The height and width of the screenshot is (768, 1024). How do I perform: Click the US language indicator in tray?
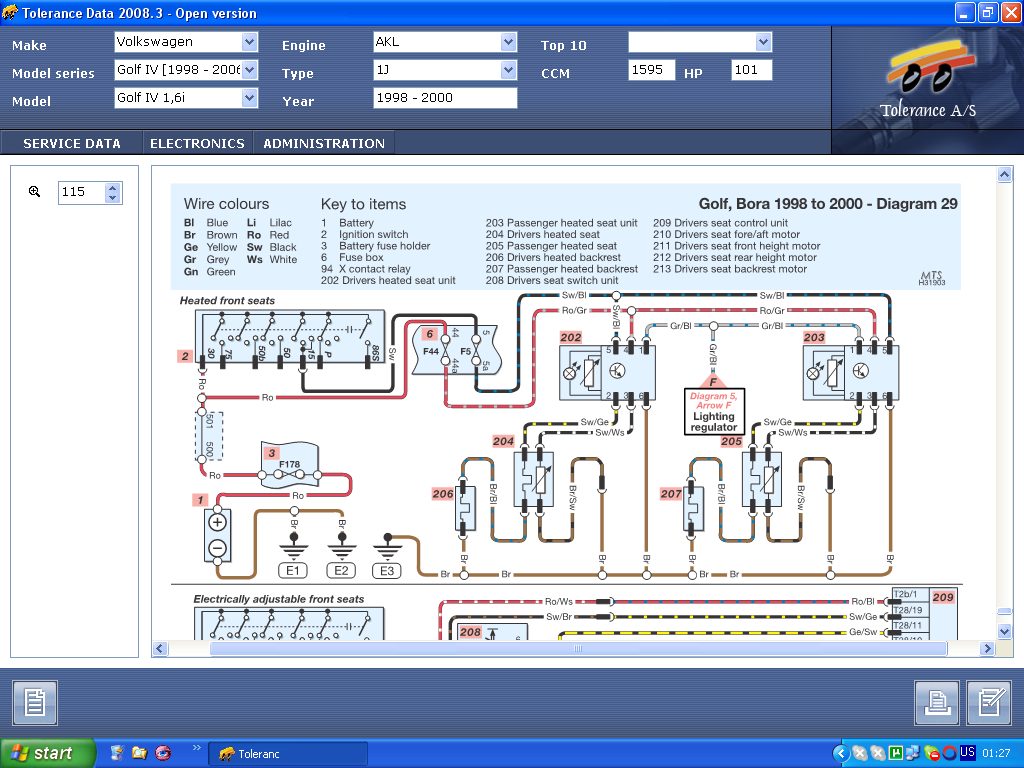pyautogui.click(x=967, y=753)
